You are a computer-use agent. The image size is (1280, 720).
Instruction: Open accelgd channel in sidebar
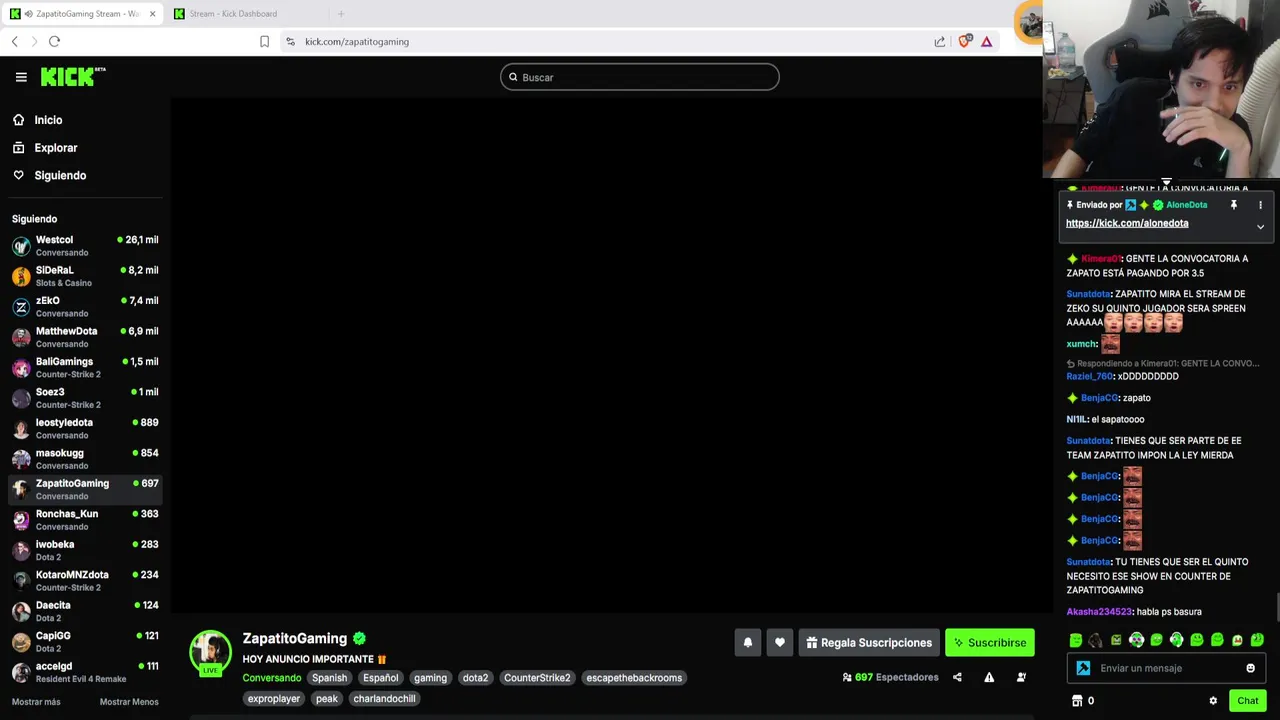(x=85, y=672)
